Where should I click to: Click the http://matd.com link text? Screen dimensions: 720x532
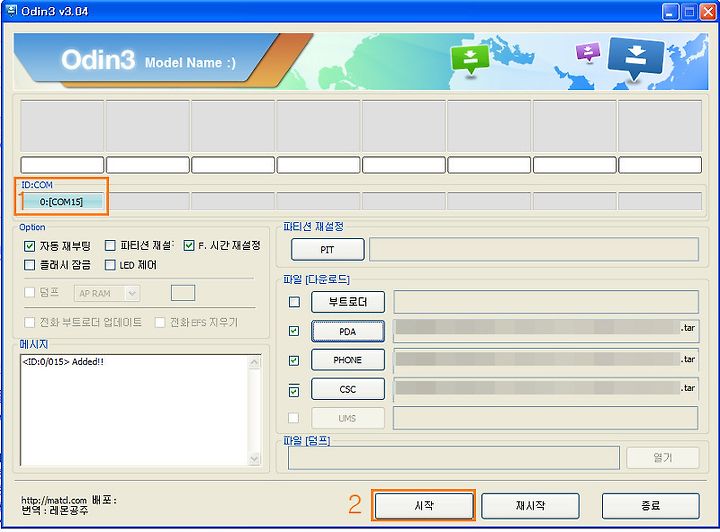pyautogui.click(x=54, y=500)
